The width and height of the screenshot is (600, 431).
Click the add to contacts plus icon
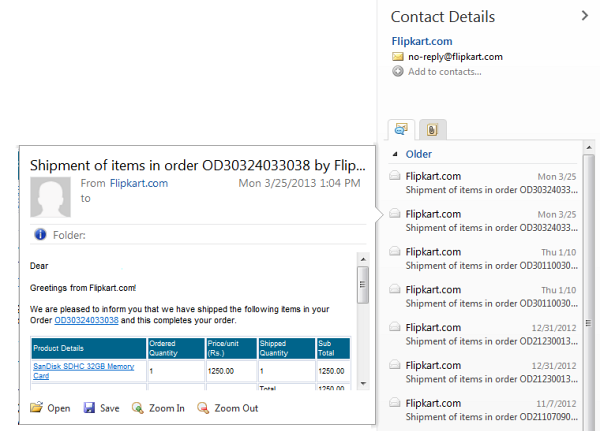(398, 71)
